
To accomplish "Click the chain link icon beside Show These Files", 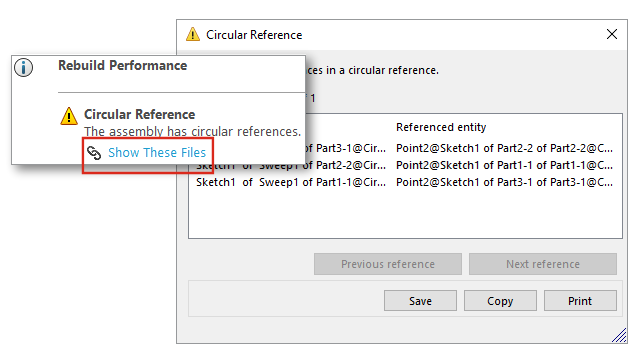I will click(x=94, y=153).
